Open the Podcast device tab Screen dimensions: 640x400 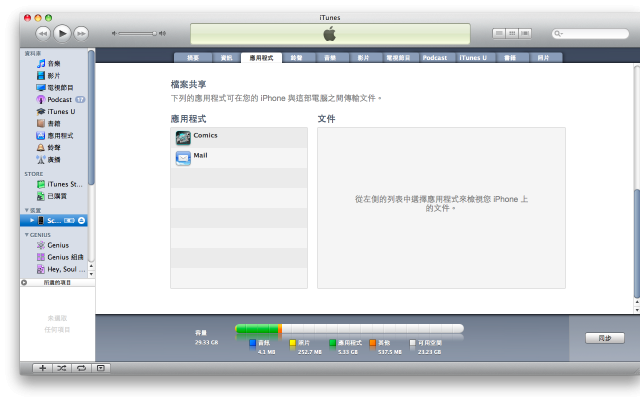pyautogui.click(x=435, y=58)
